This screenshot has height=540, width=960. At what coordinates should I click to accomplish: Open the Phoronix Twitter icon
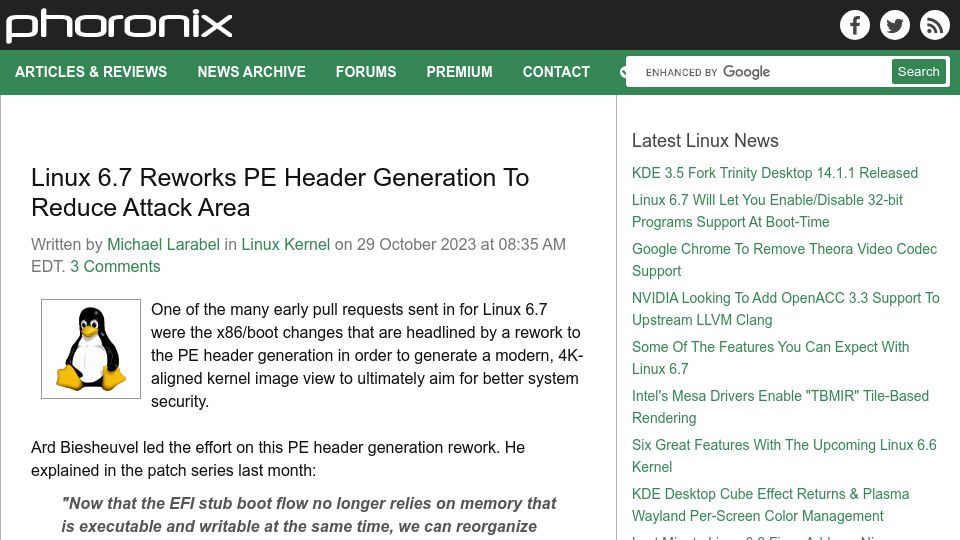[894, 25]
